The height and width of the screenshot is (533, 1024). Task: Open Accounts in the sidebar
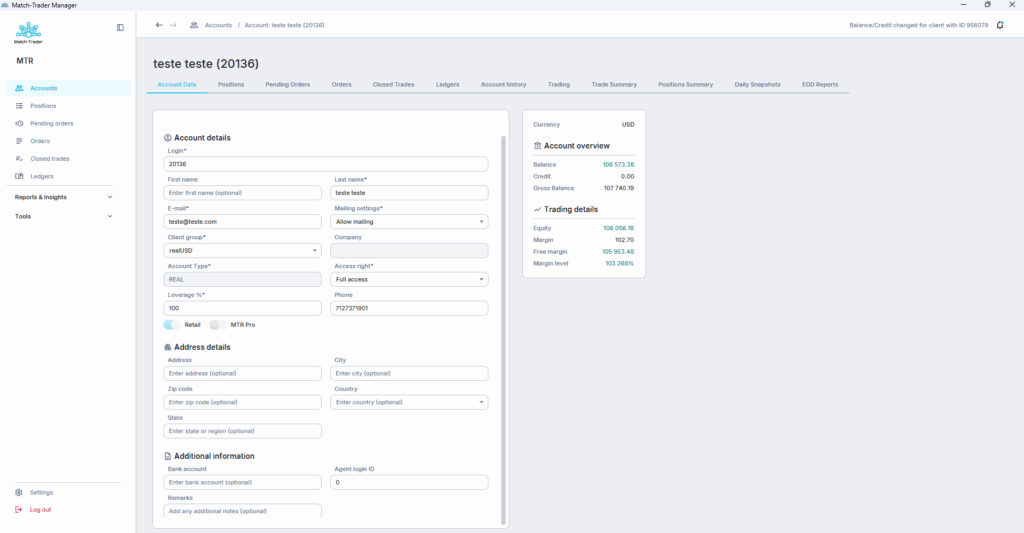69,88
